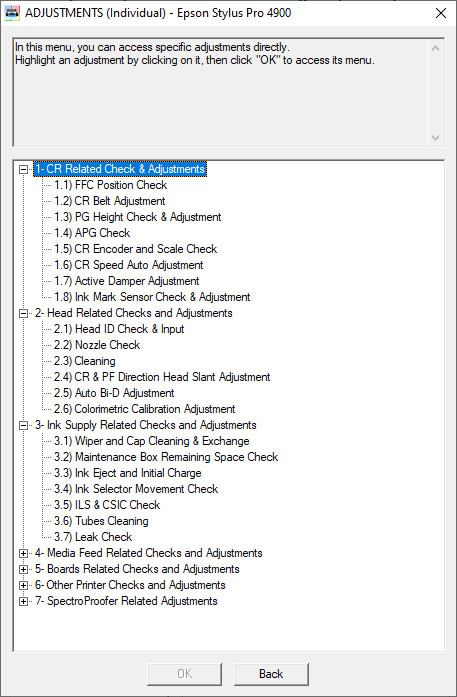Click the printer icon in the title bar
The width and height of the screenshot is (457, 697).
click(12, 13)
